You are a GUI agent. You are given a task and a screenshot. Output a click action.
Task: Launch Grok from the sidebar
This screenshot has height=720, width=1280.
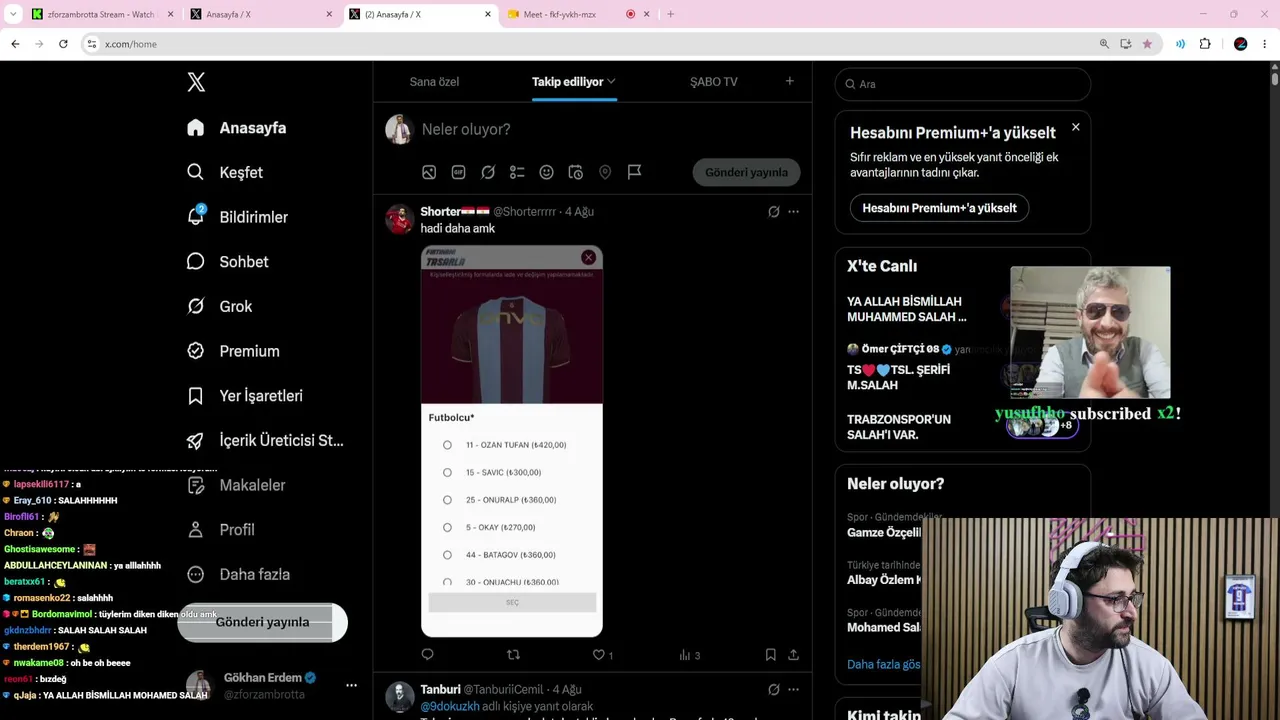220,306
